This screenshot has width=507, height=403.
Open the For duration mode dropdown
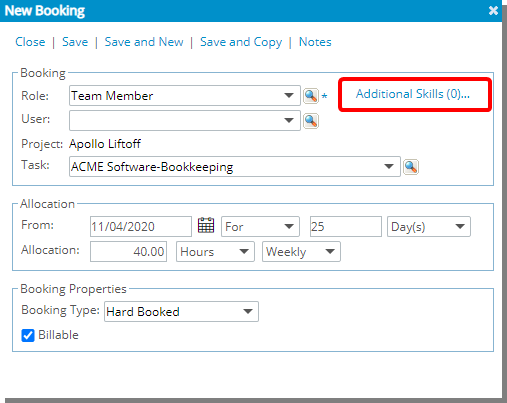[x=260, y=227]
